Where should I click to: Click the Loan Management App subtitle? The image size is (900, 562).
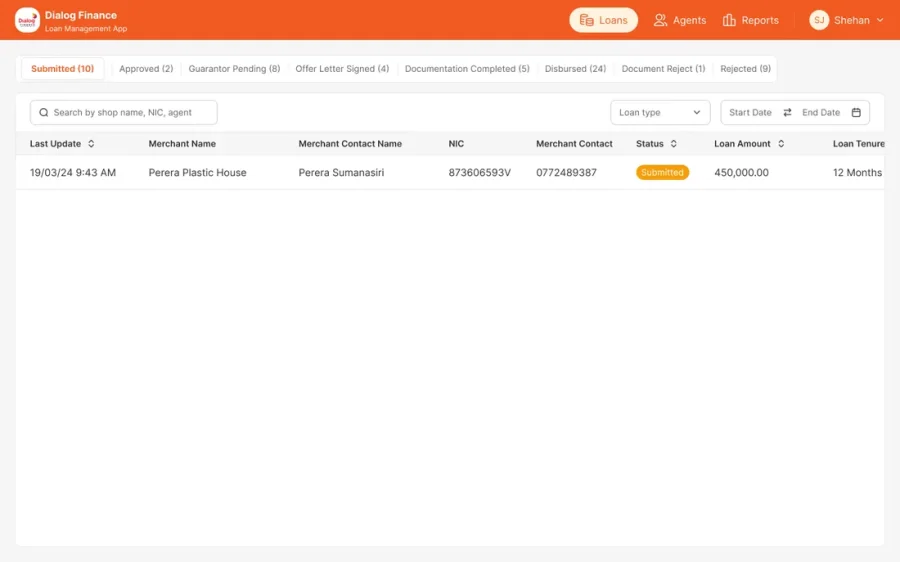point(86,29)
